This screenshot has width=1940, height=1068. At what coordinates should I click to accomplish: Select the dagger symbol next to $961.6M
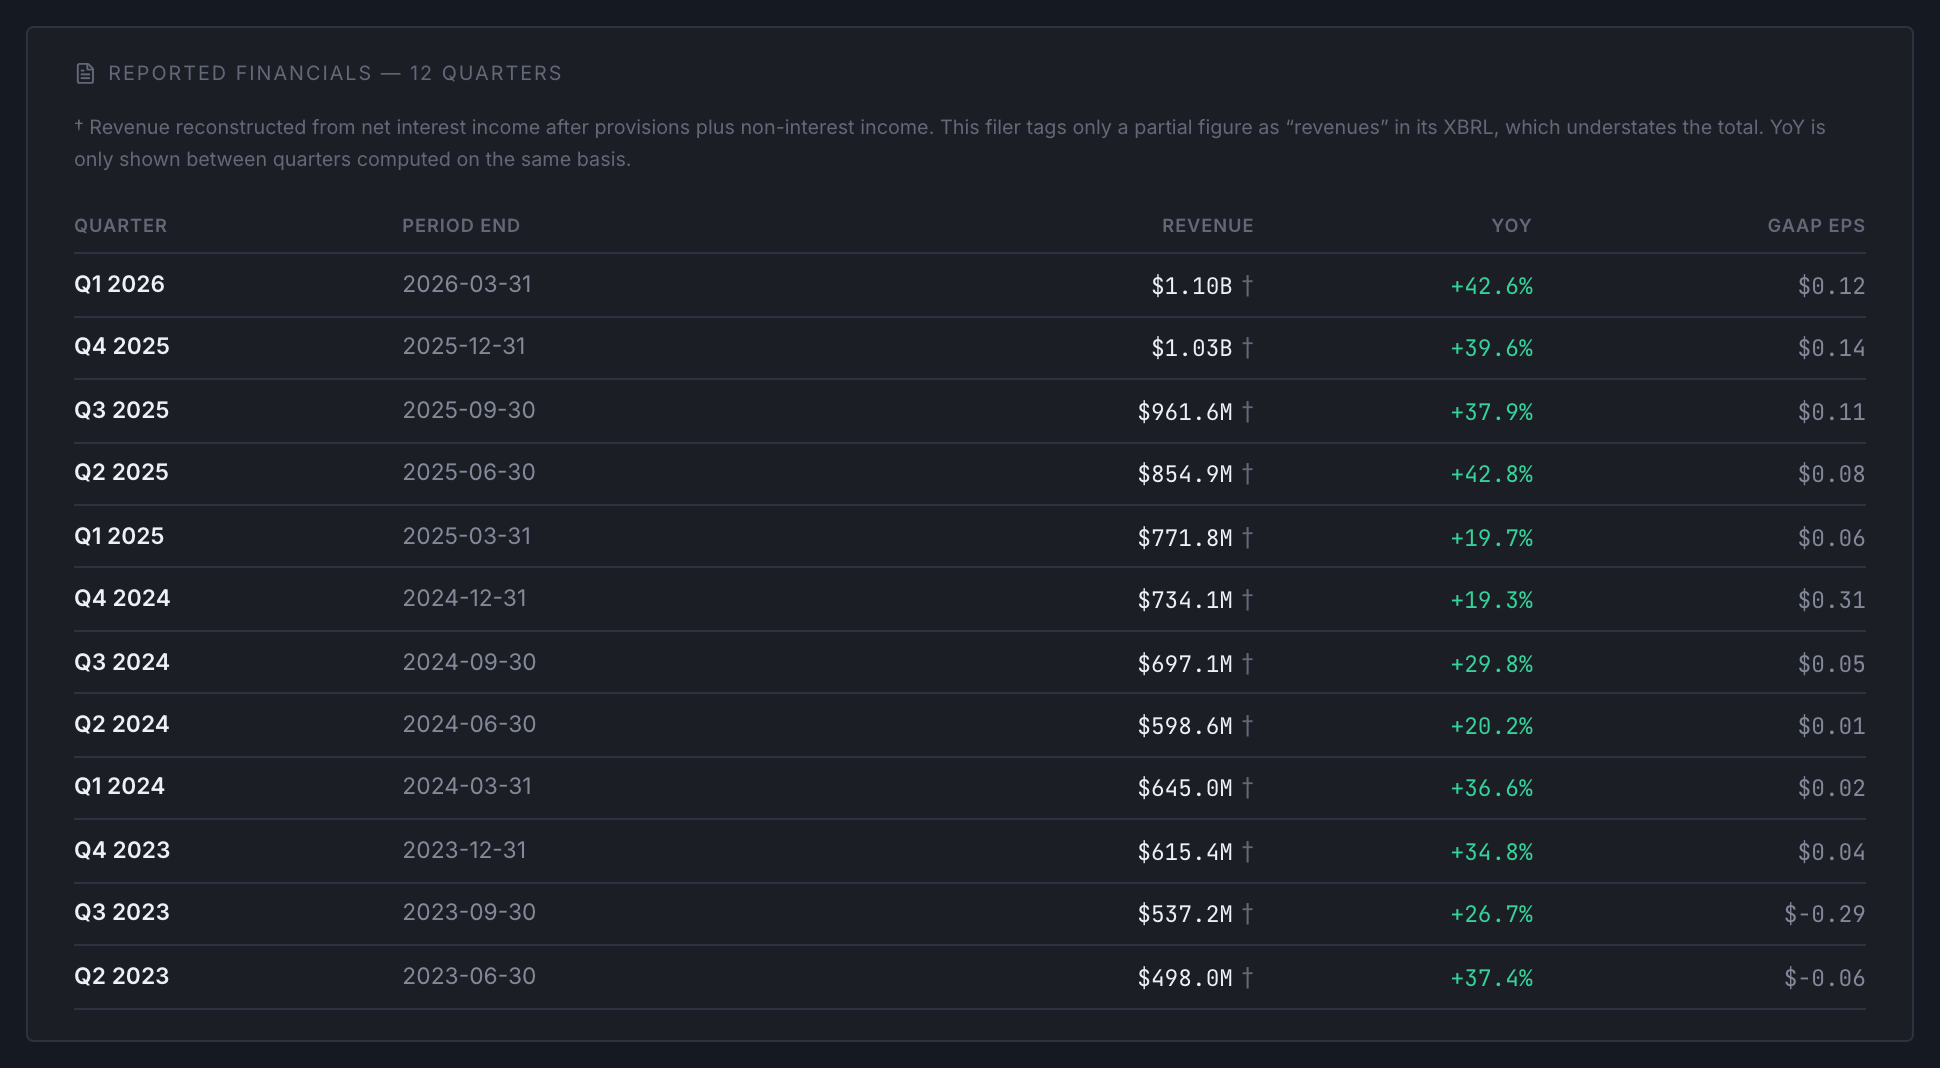tap(1247, 412)
